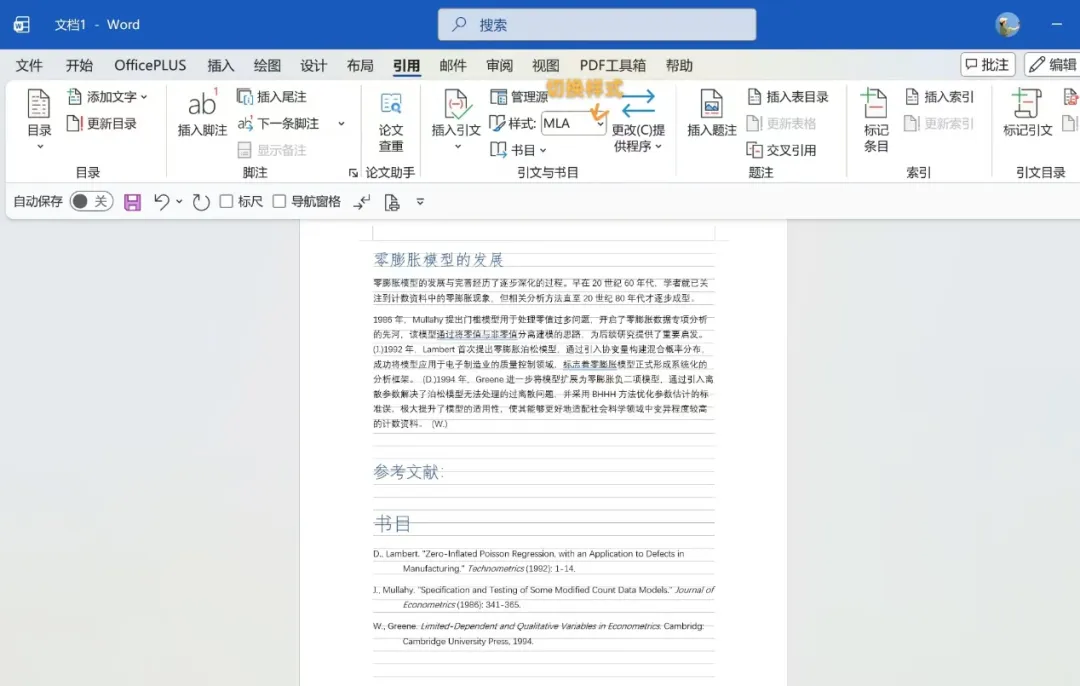Enable the Ruler (标尺) checkbox

(226, 201)
